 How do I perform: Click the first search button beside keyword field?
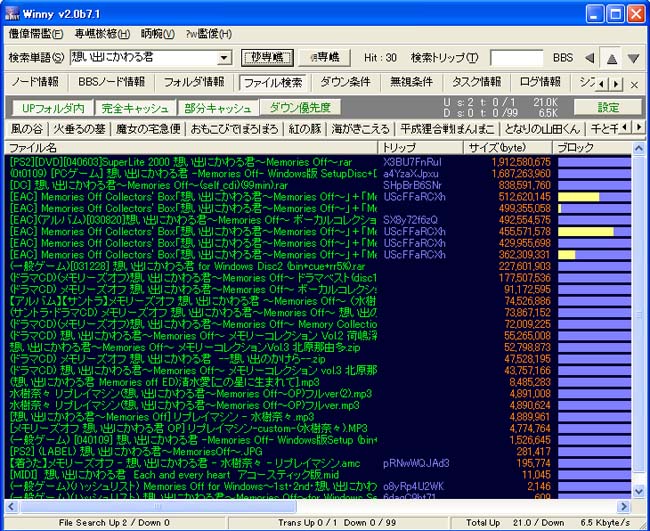pos(267,58)
